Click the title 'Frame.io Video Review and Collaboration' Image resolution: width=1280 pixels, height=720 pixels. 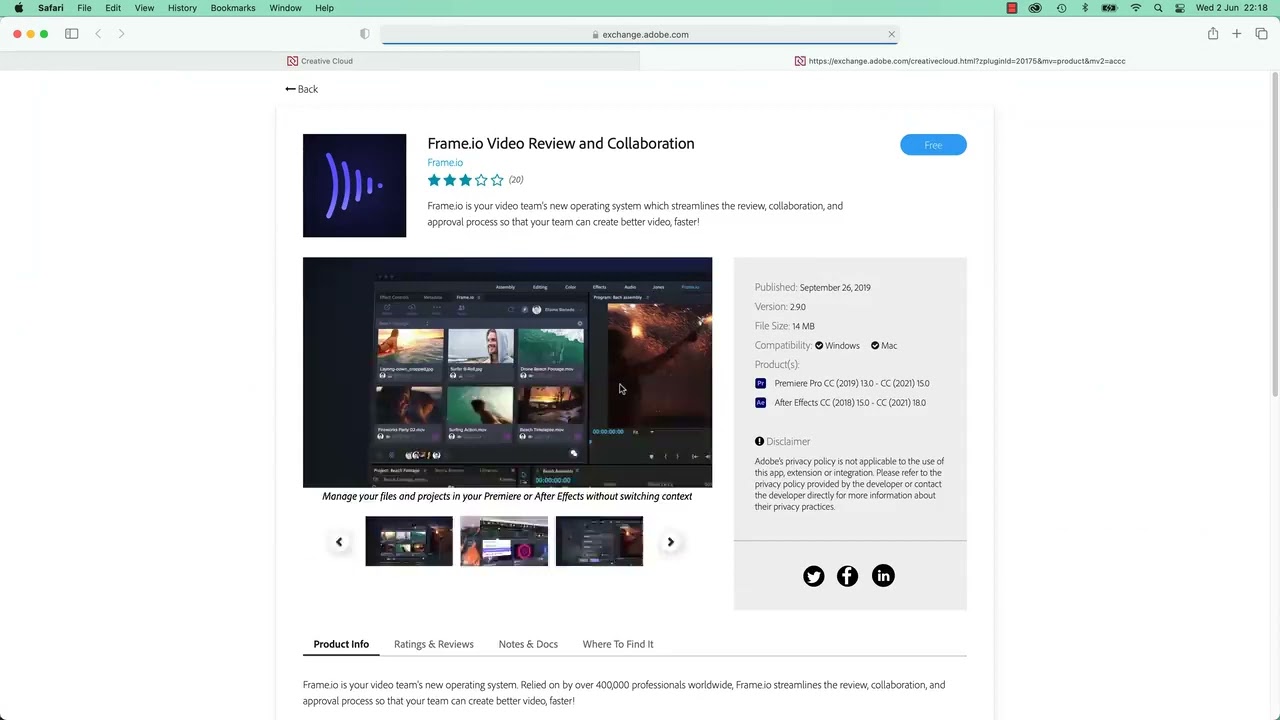click(561, 143)
